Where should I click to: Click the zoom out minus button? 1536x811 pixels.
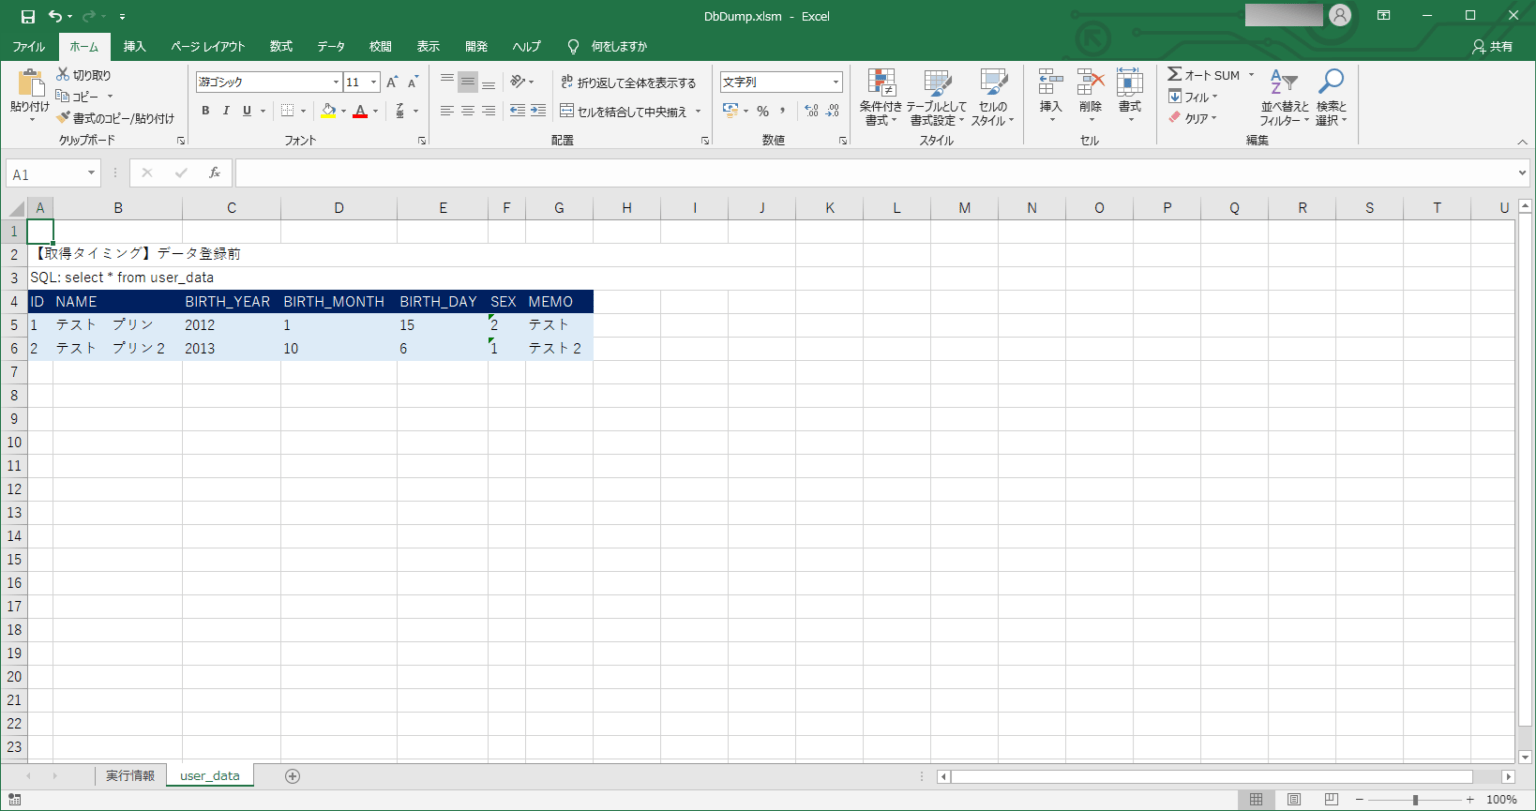click(1359, 800)
